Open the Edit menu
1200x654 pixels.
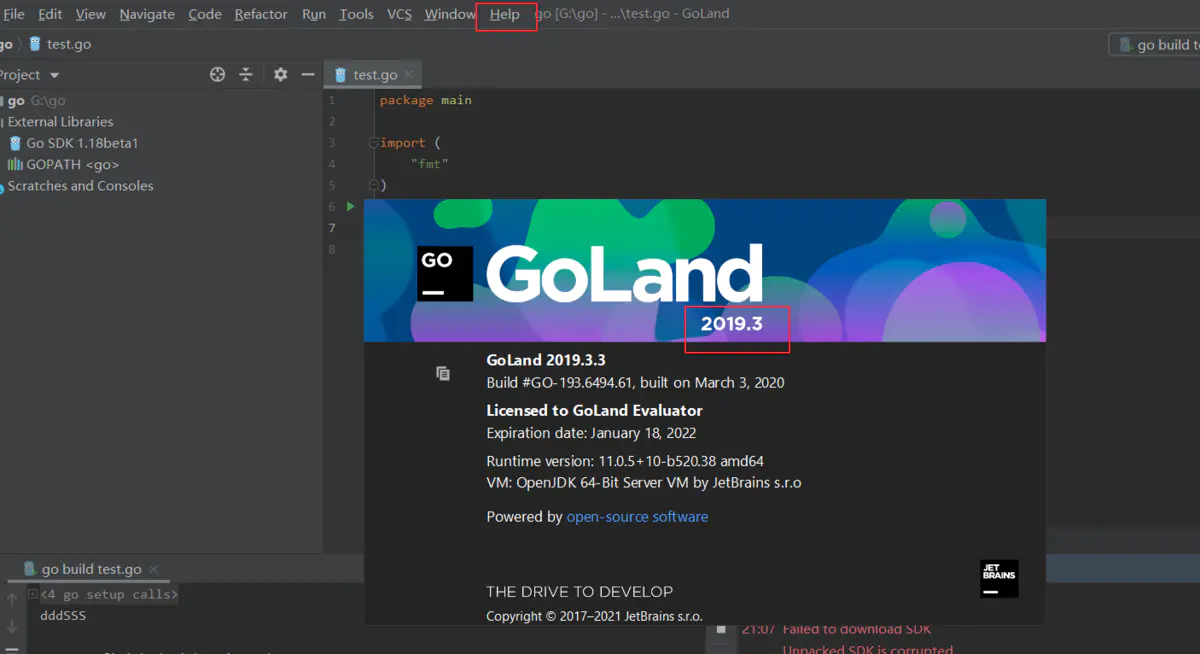click(x=50, y=14)
